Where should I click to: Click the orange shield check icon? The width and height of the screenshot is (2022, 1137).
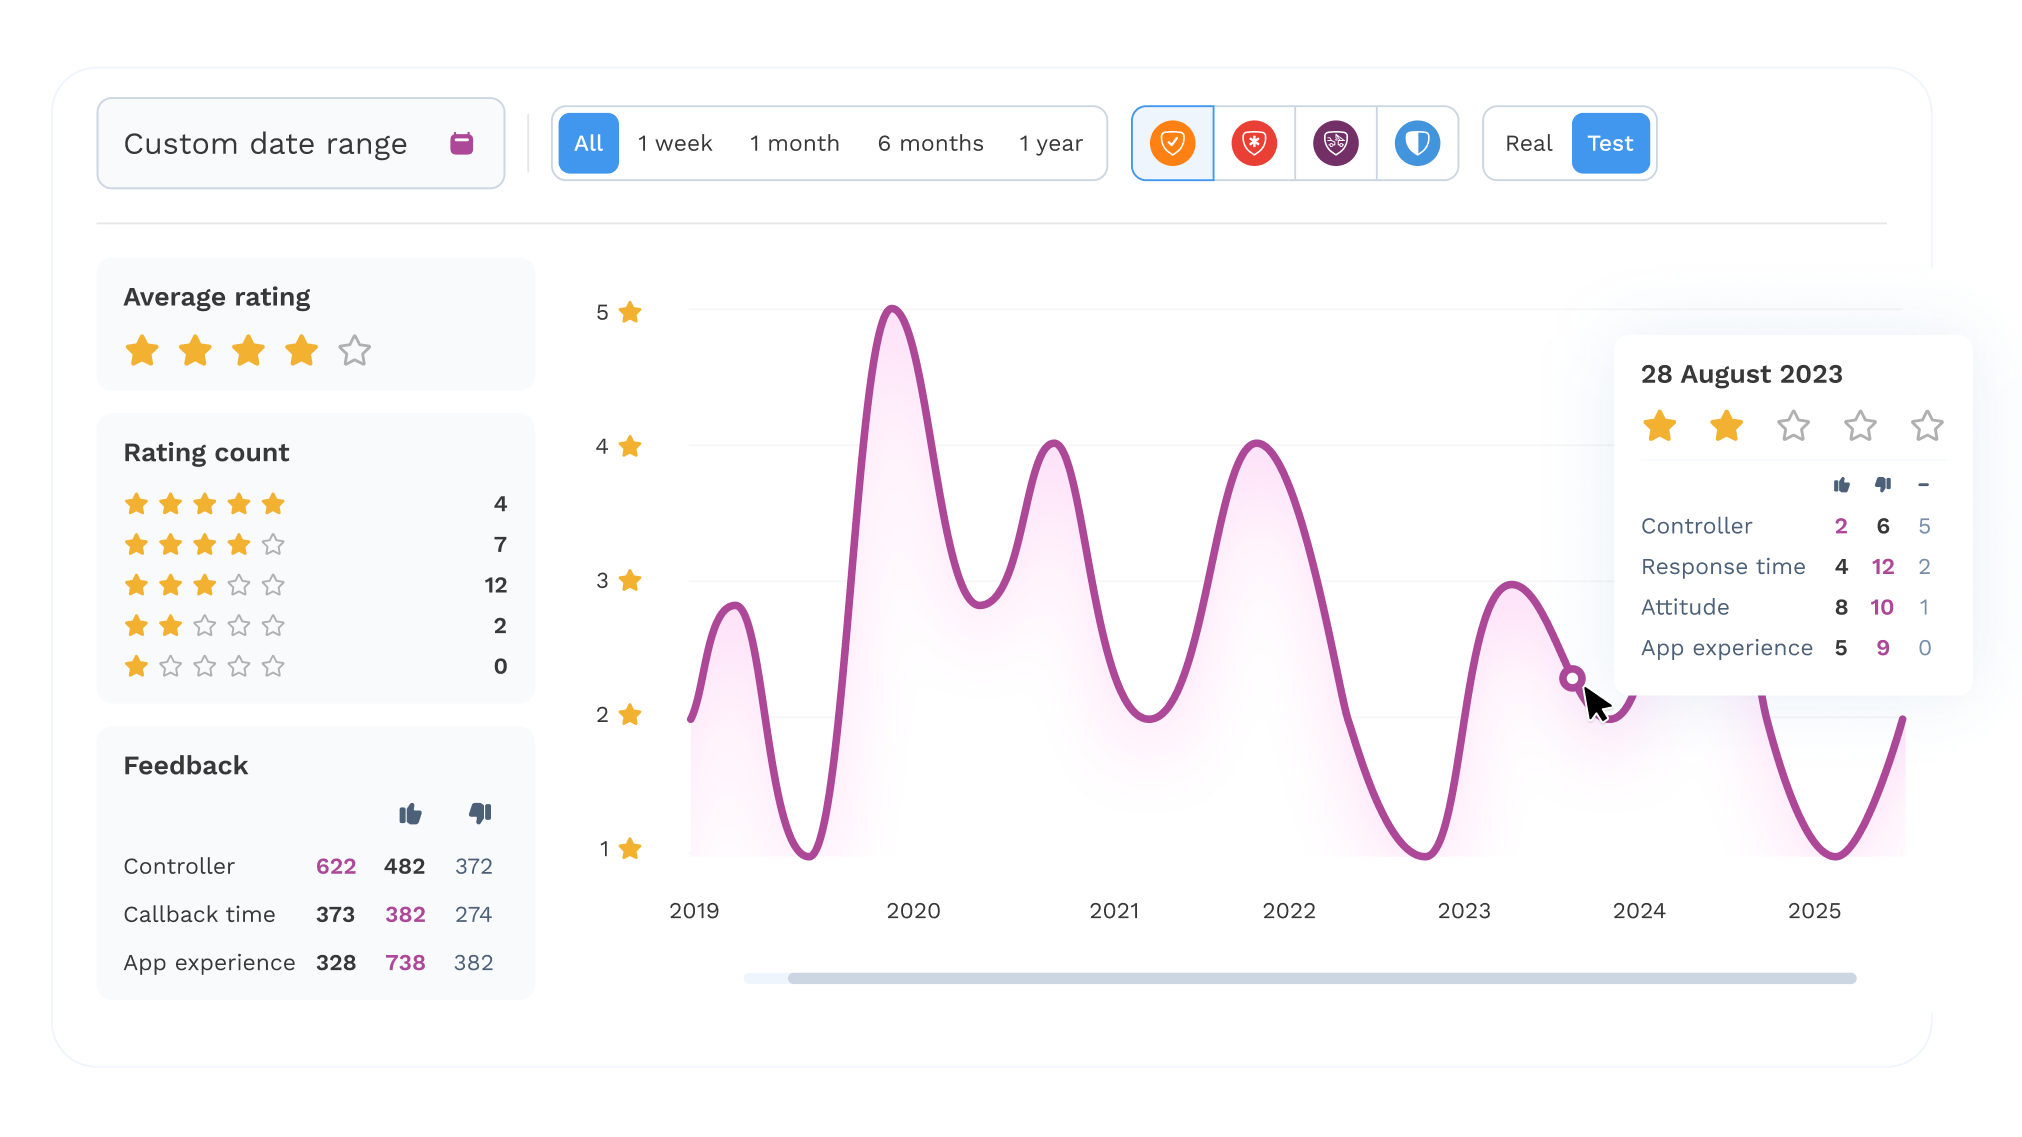click(1172, 143)
